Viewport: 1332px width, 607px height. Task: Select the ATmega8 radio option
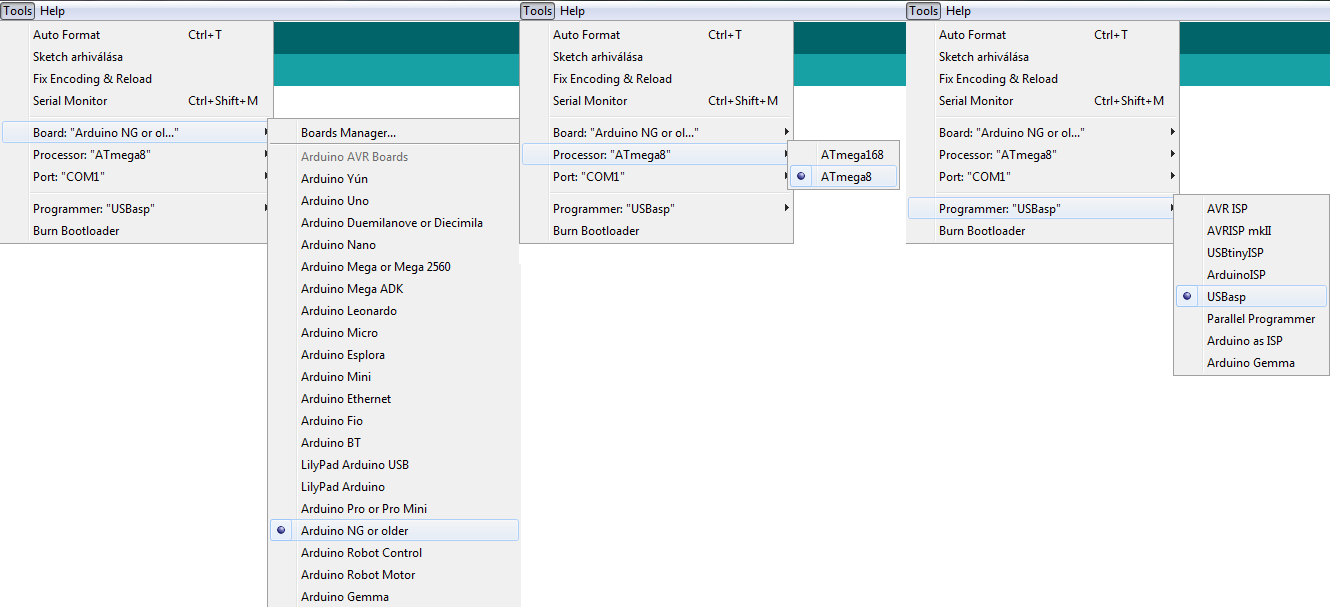(844, 177)
